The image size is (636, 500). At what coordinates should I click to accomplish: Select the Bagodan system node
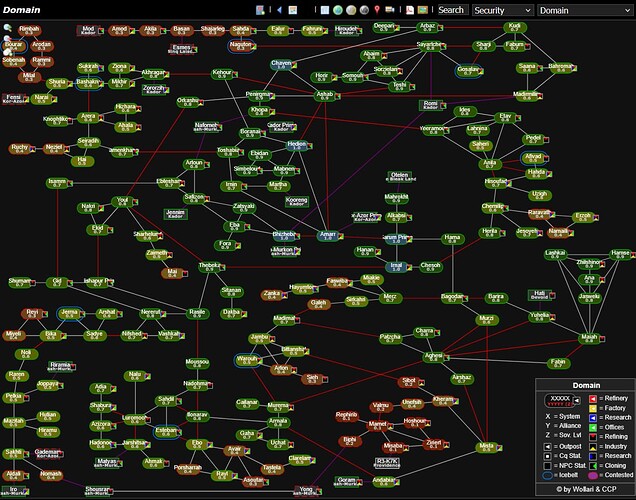[x=451, y=298]
